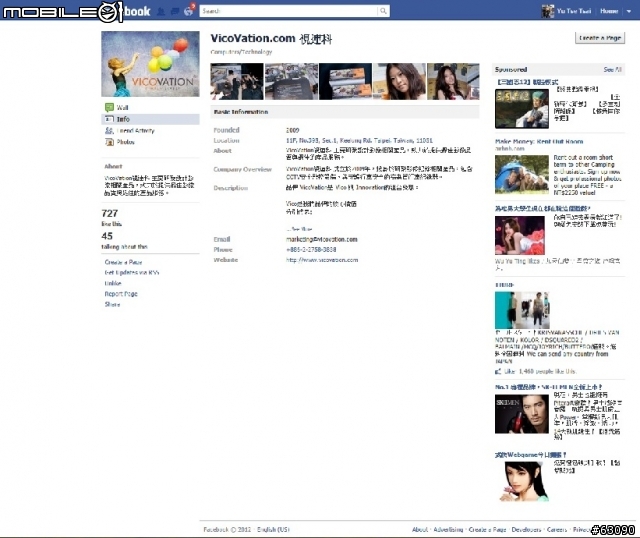Click ad image of woman with roses
The width and height of the screenshot is (640, 538).
tap(520, 236)
